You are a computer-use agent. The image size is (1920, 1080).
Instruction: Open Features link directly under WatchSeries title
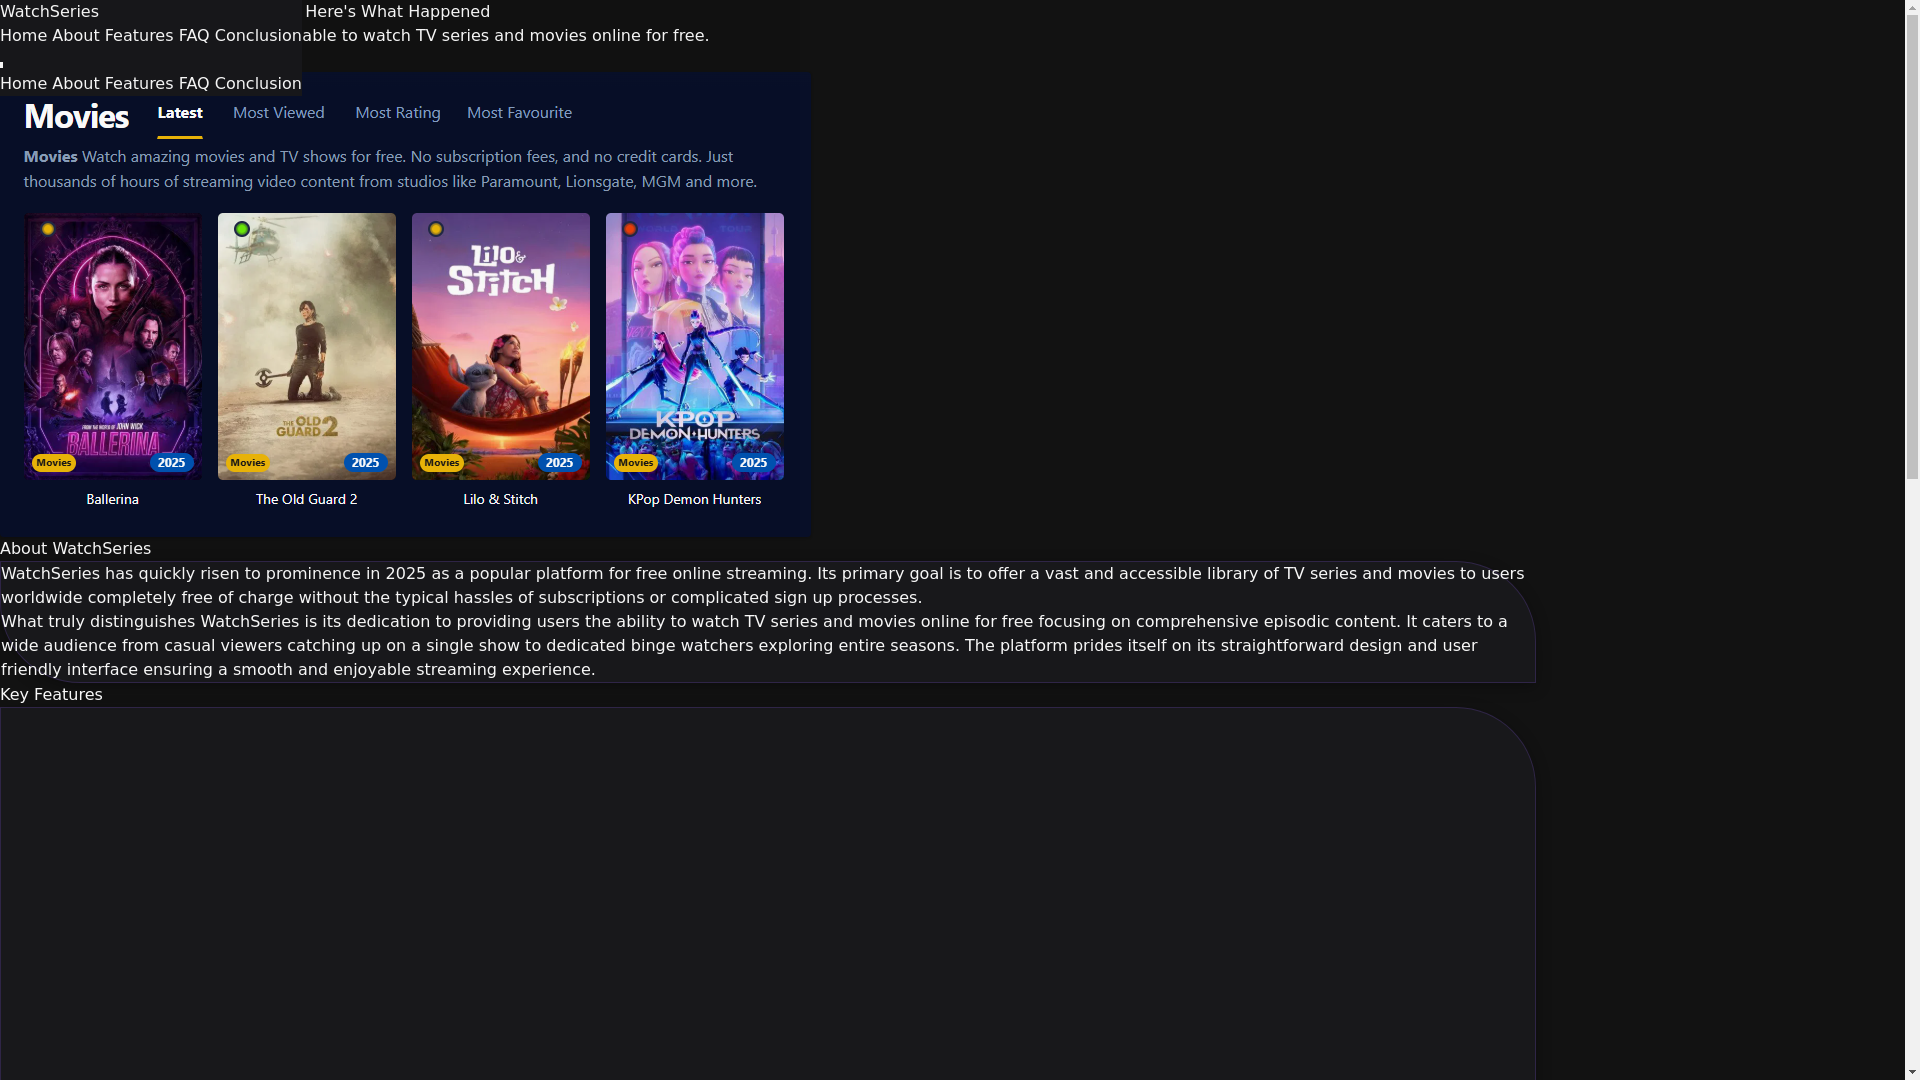pos(139,36)
